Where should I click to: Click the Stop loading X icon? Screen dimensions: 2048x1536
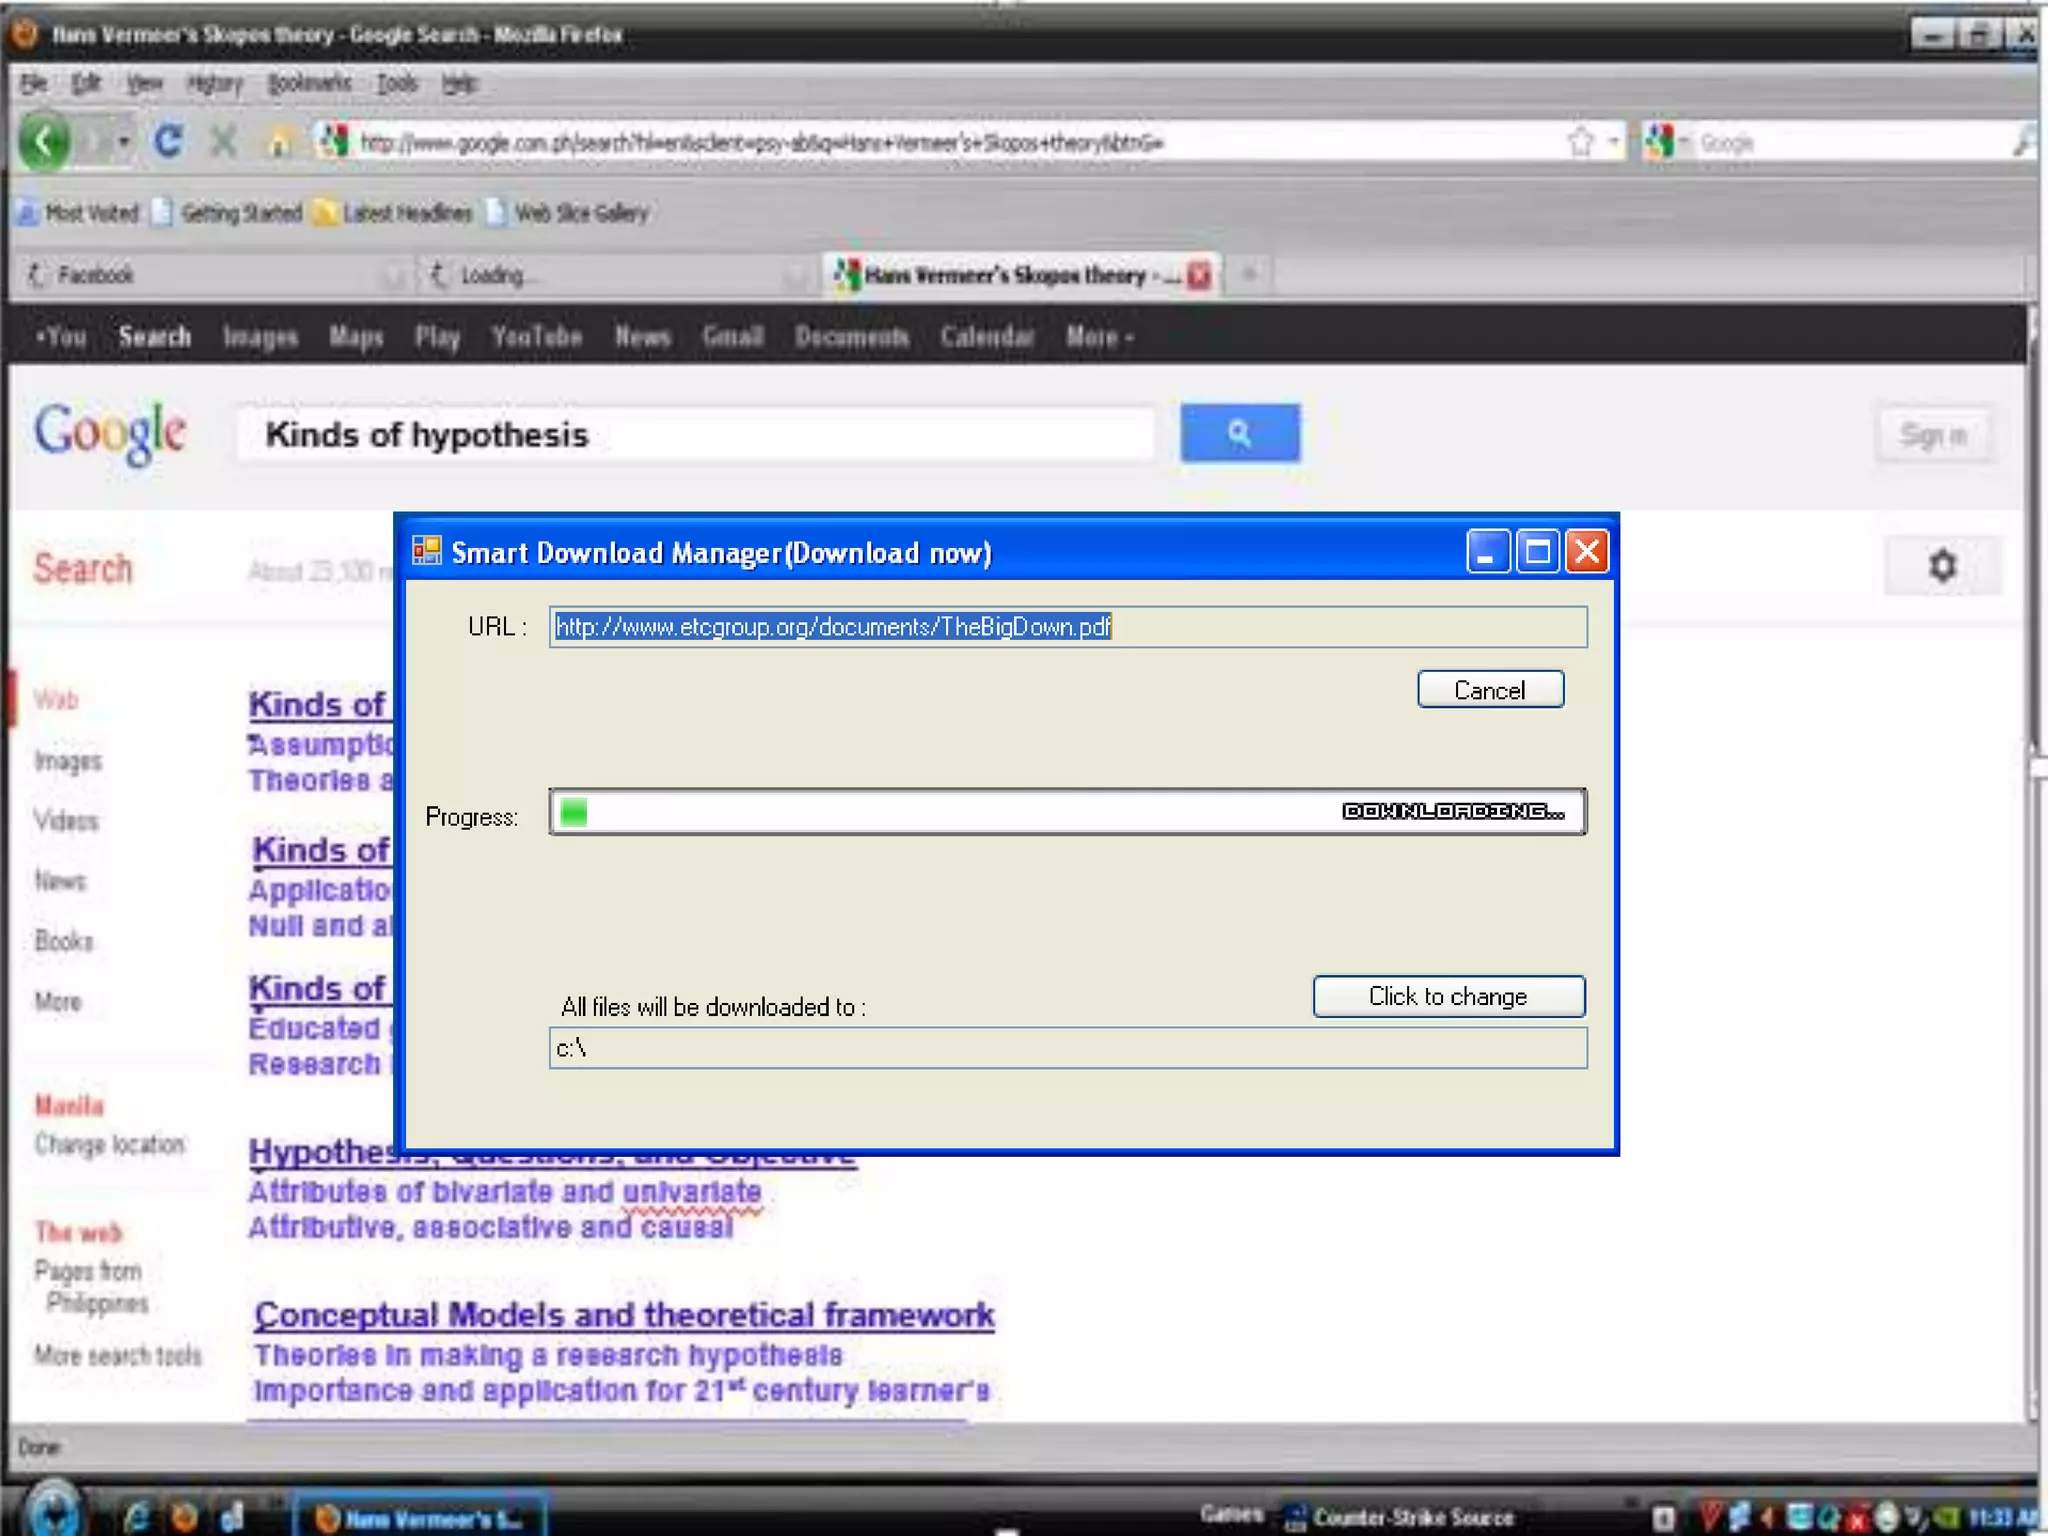coord(223,142)
